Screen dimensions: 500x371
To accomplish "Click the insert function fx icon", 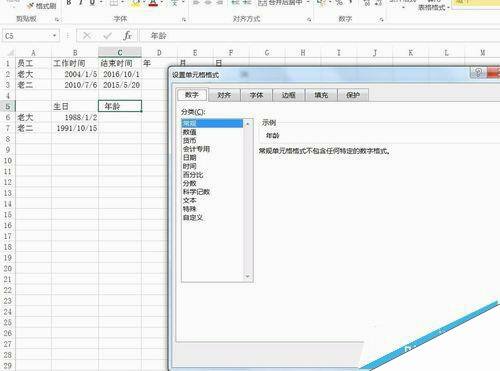I will [x=127, y=36].
